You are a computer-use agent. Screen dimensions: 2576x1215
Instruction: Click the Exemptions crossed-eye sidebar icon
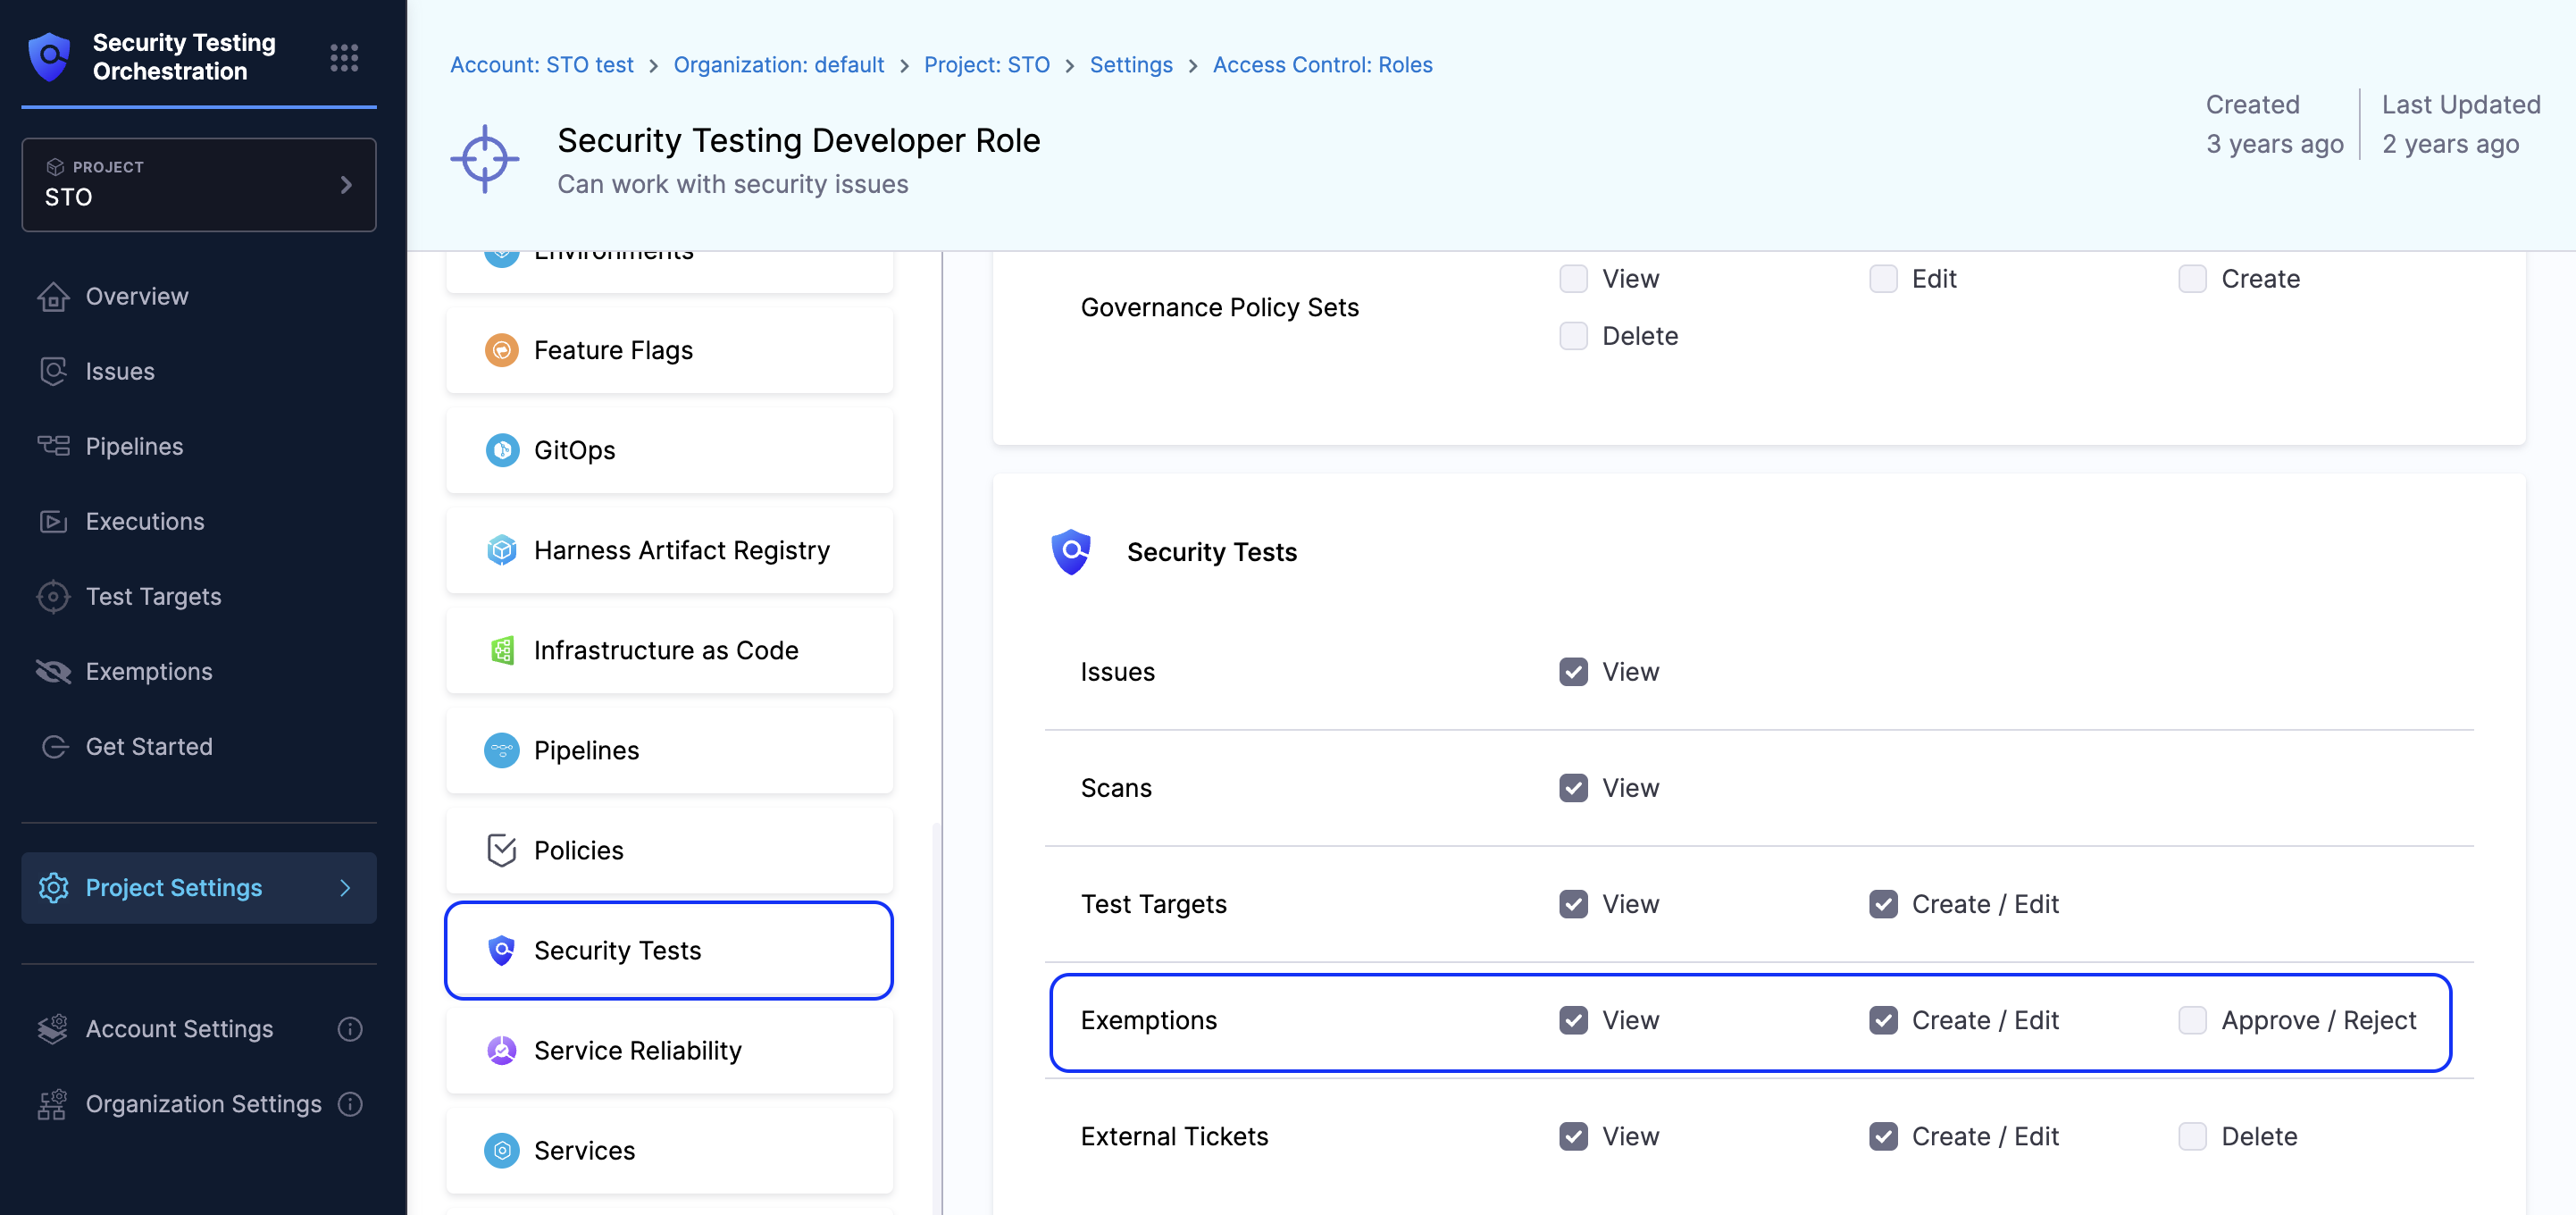click(53, 672)
